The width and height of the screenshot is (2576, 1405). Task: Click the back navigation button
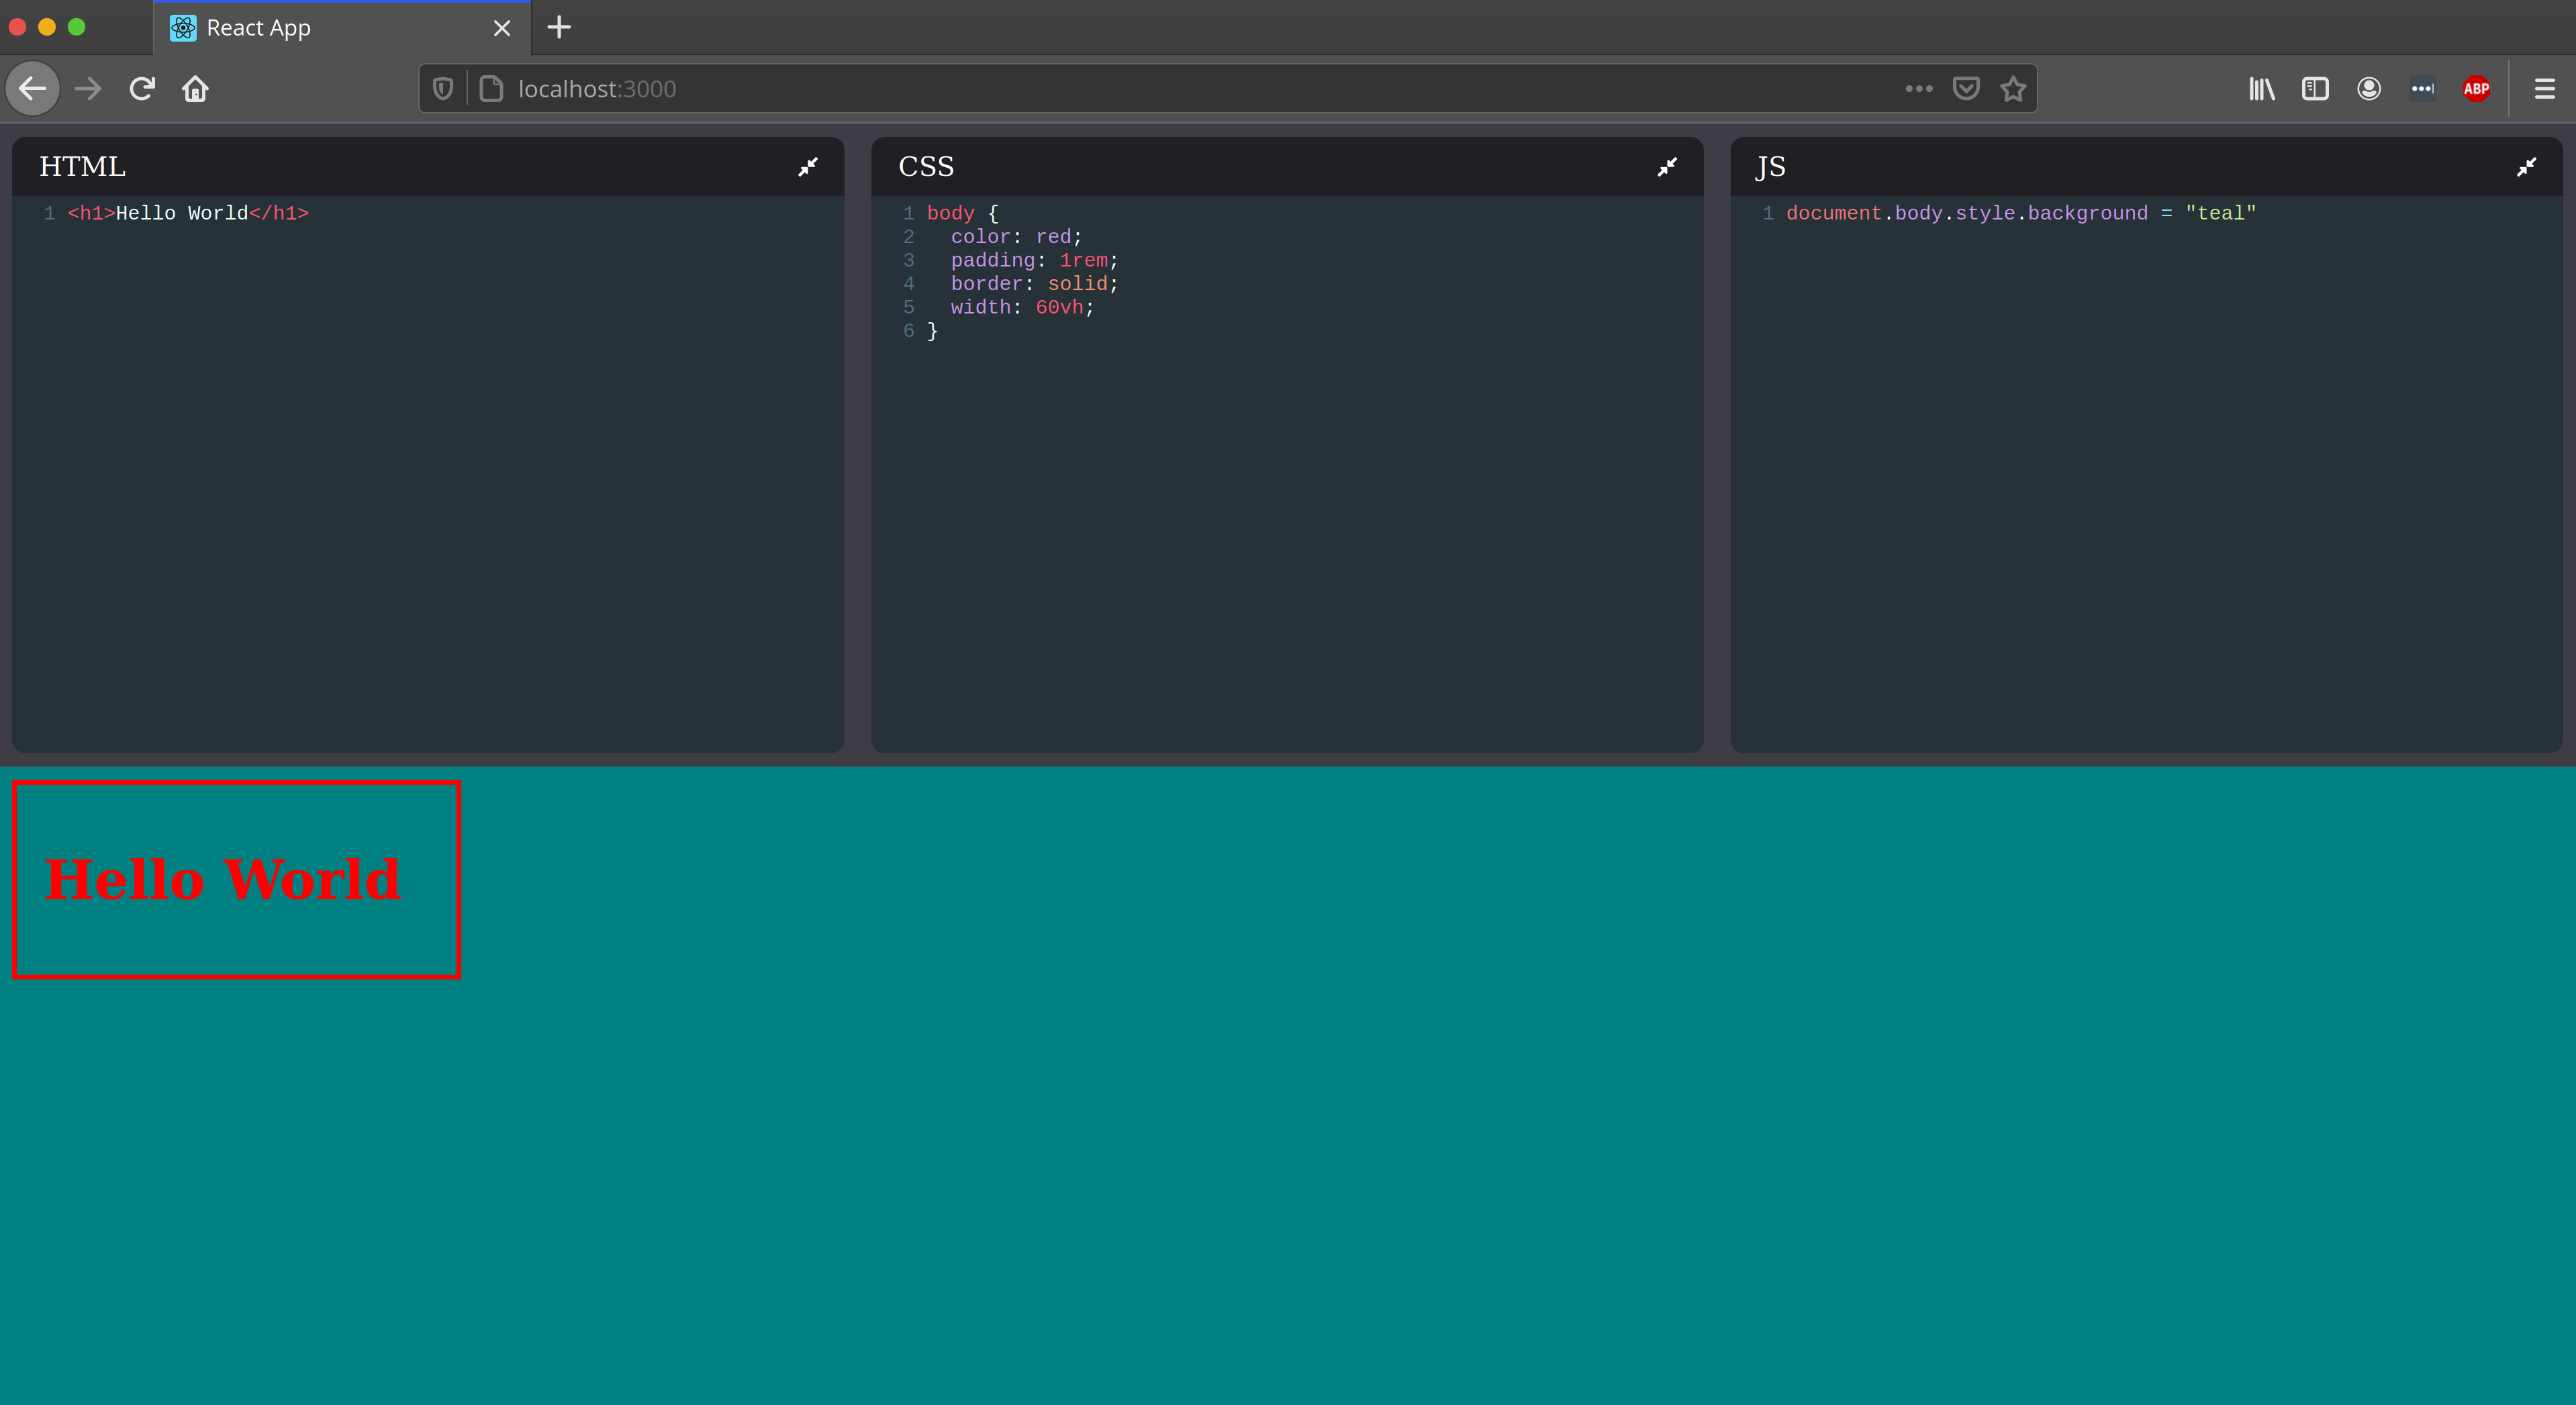pos(36,88)
